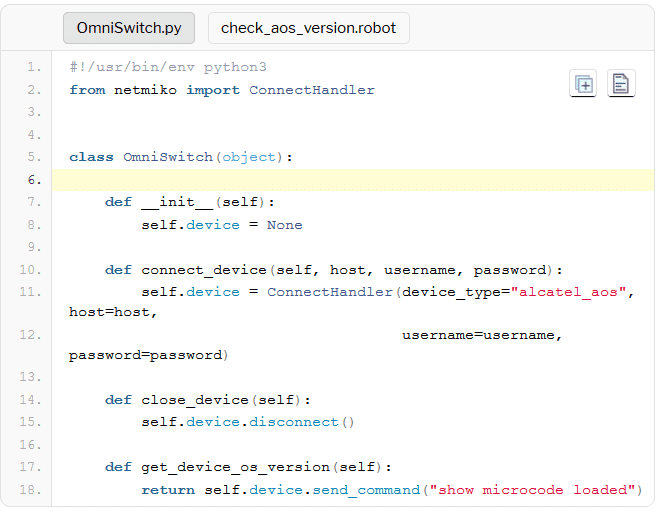This screenshot has width=657, height=512.
Task: Click the ConnectHandler name in import line
Action: [x=312, y=90]
